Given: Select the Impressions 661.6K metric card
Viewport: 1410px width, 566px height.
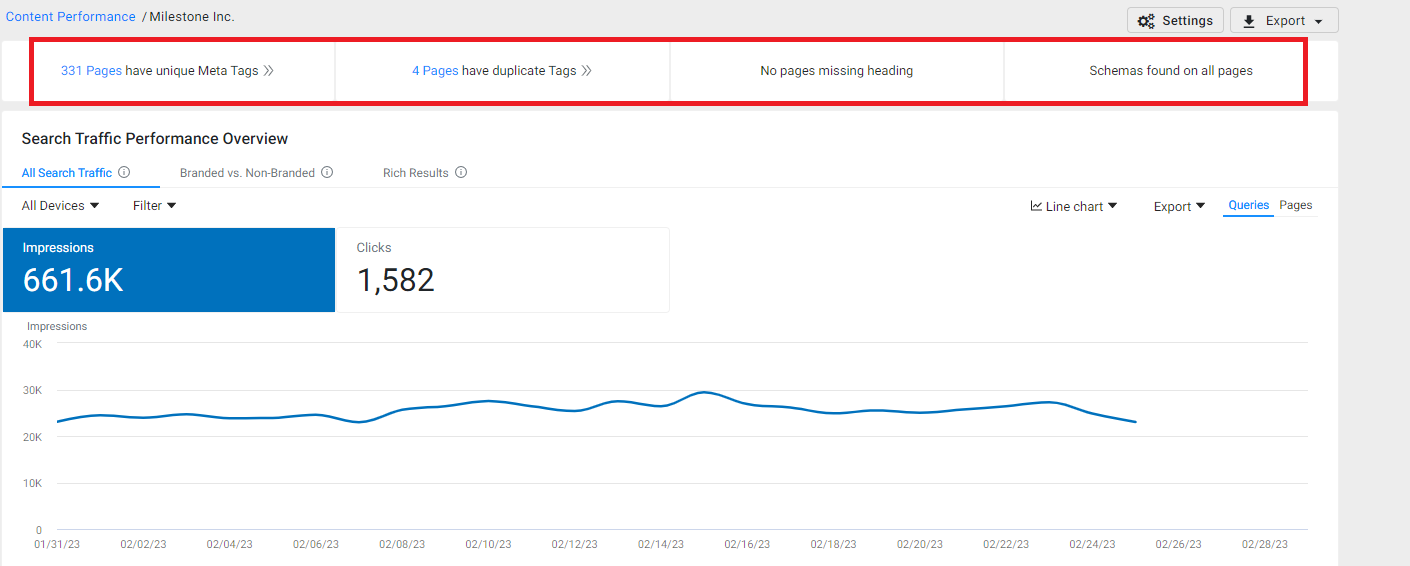Looking at the screenshot, I should coord(169,270).
